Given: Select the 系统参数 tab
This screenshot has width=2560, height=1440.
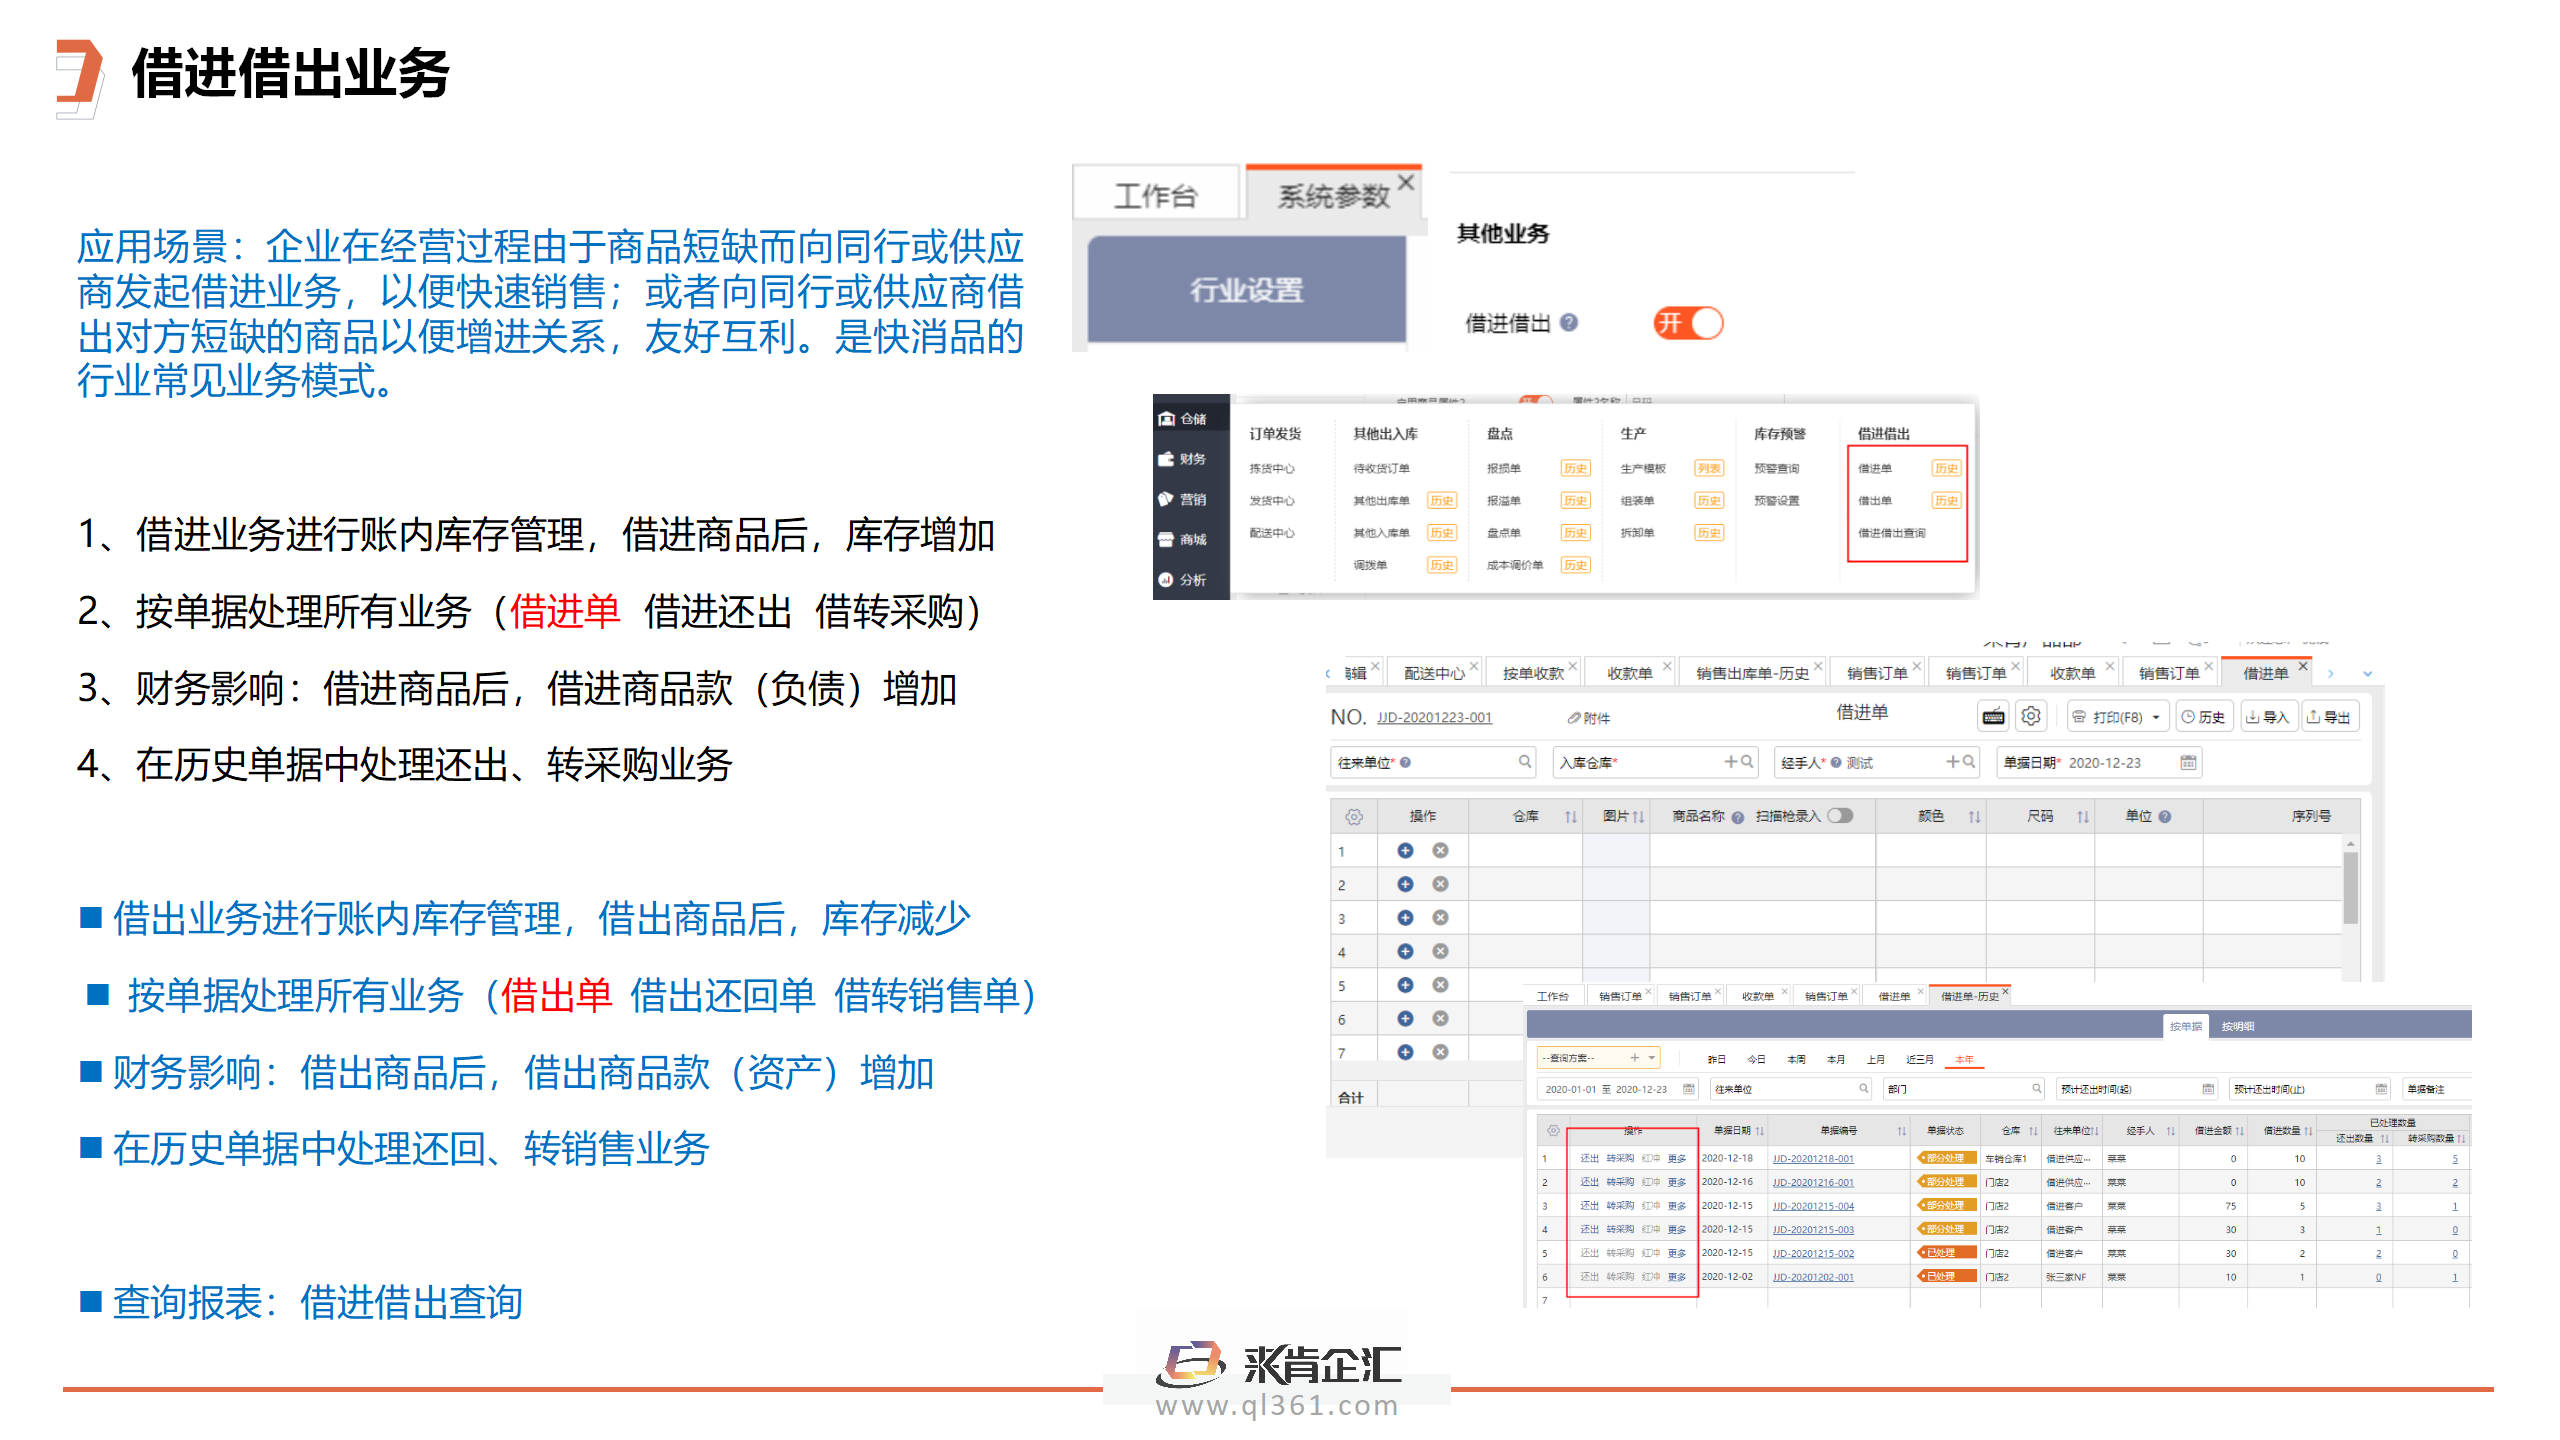Looking at the screenshot, I should coord(1333,195).
